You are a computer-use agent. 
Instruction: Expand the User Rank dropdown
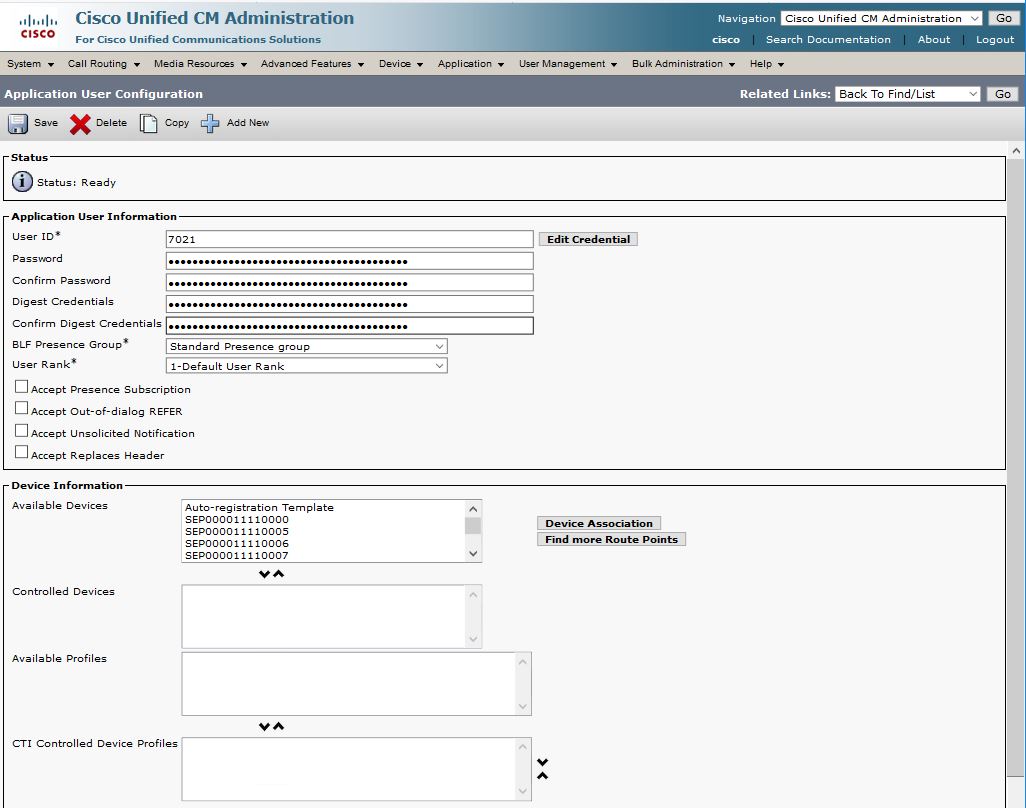306,366
